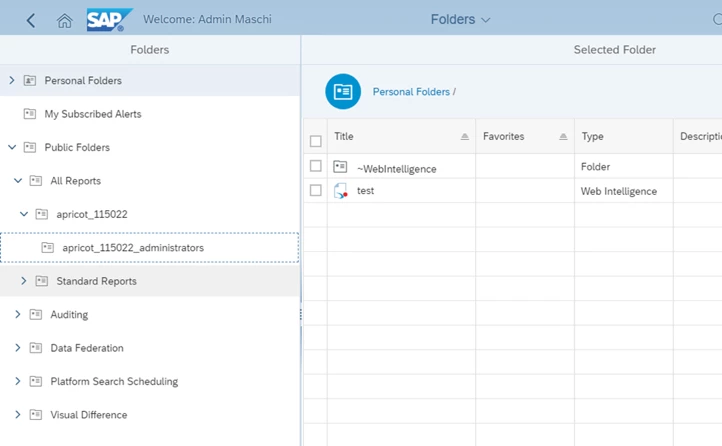Check the test row checkbox

[315, 190]
